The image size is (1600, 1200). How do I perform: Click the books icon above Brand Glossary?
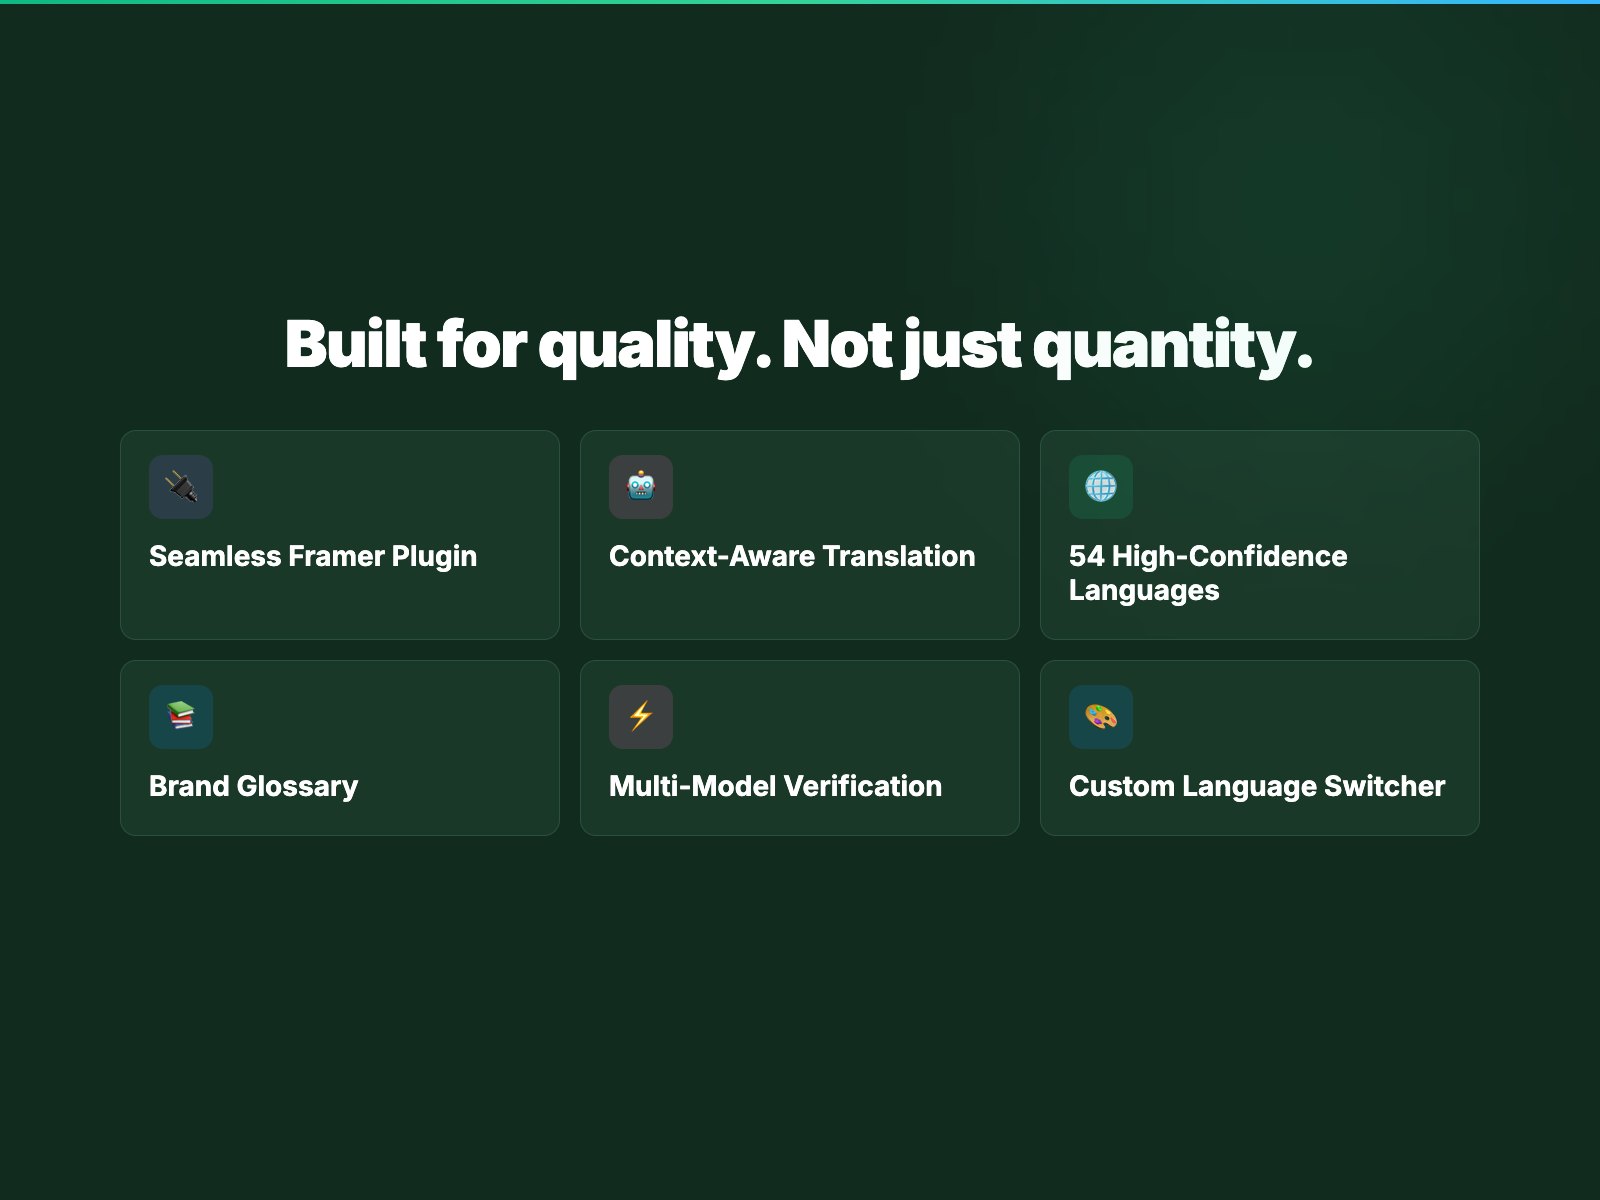point(181,716)
